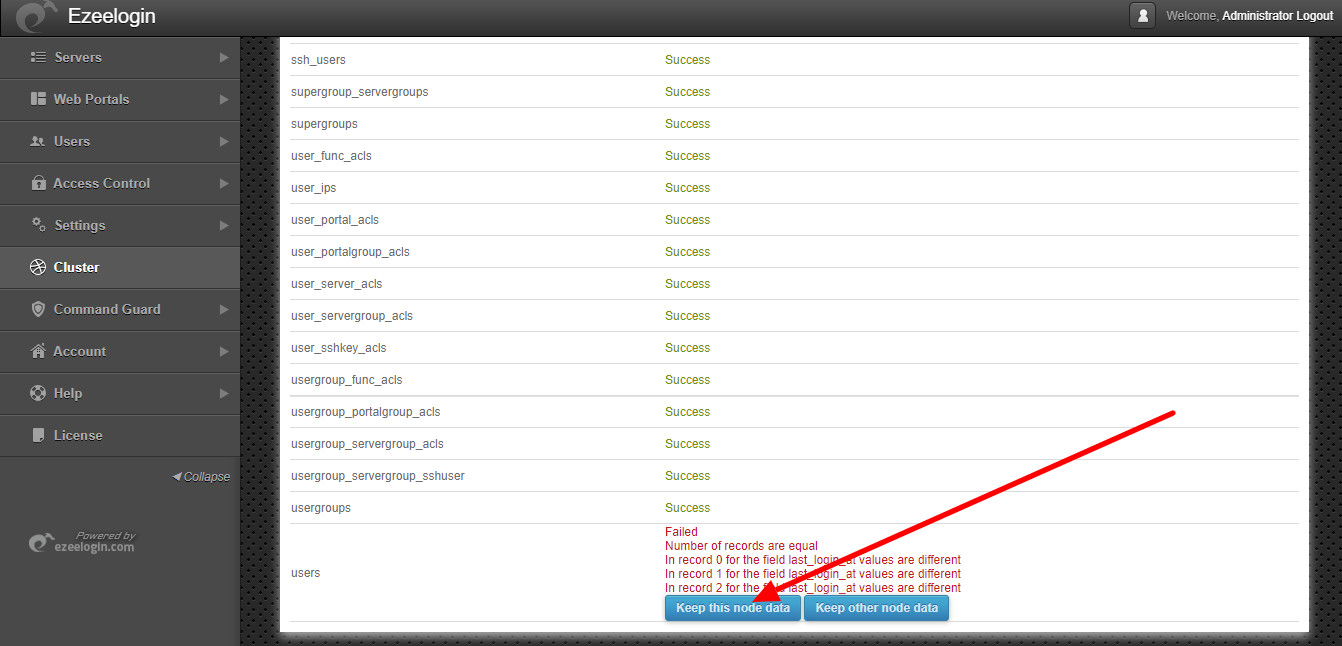
Task: Open the Servers menu
Action: [120, 58]
